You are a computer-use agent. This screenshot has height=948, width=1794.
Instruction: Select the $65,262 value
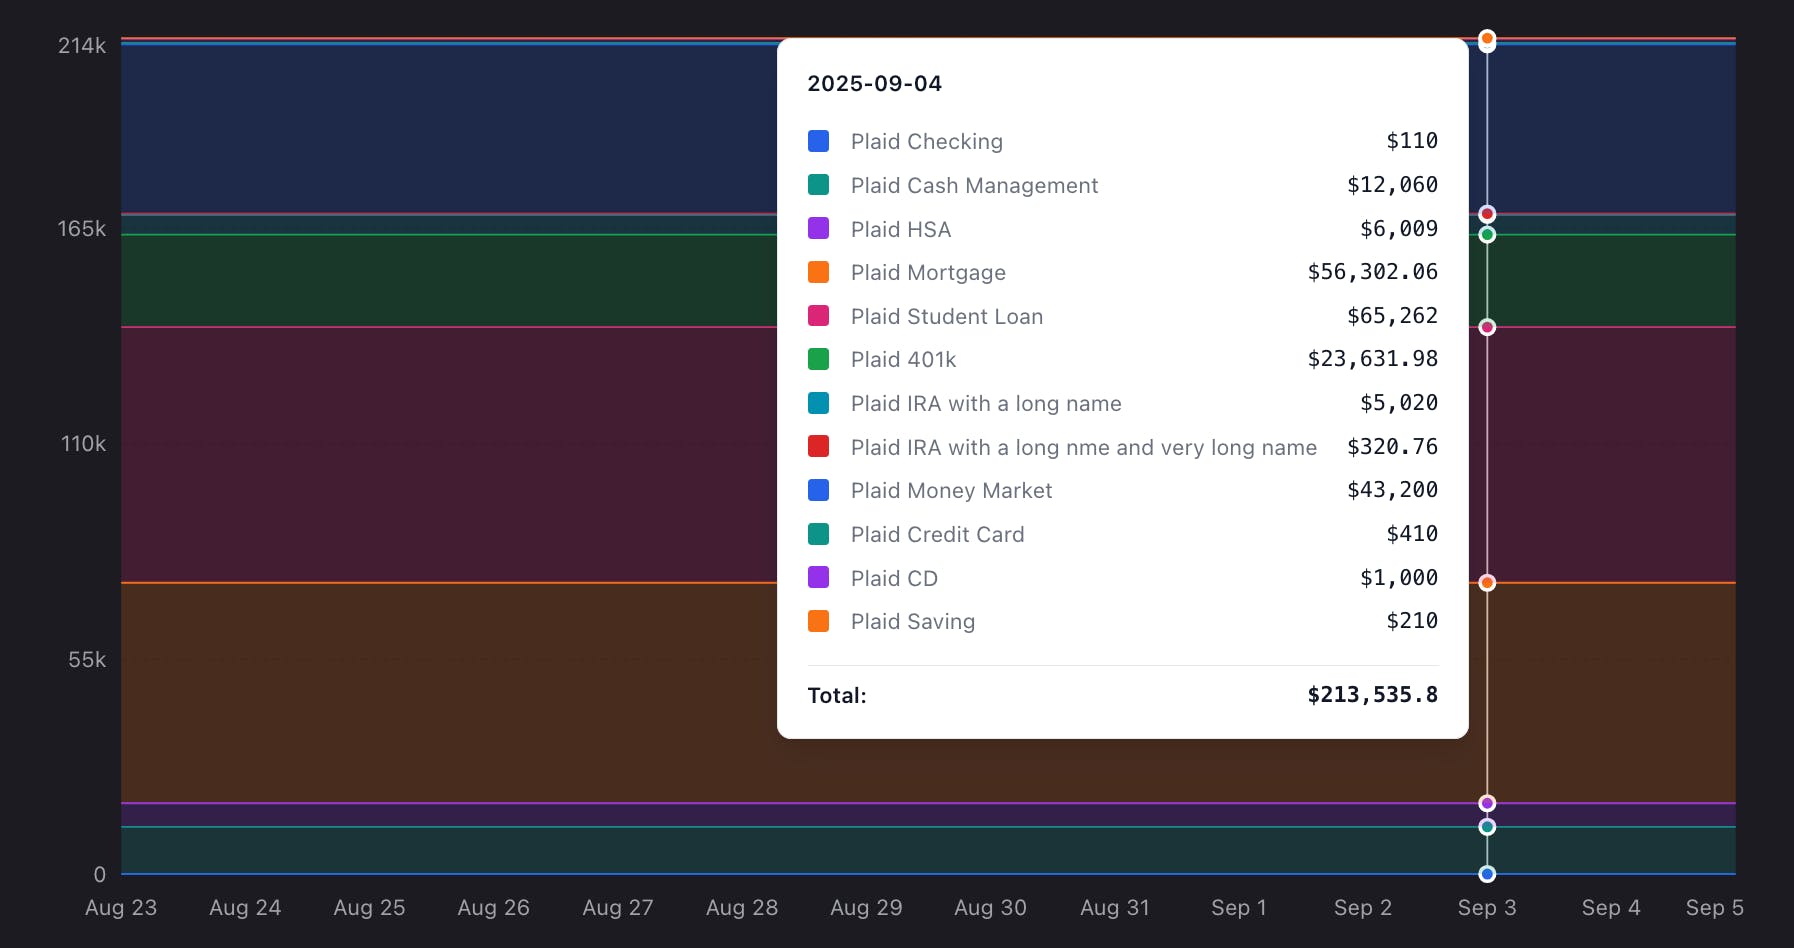click(1392, 316)
